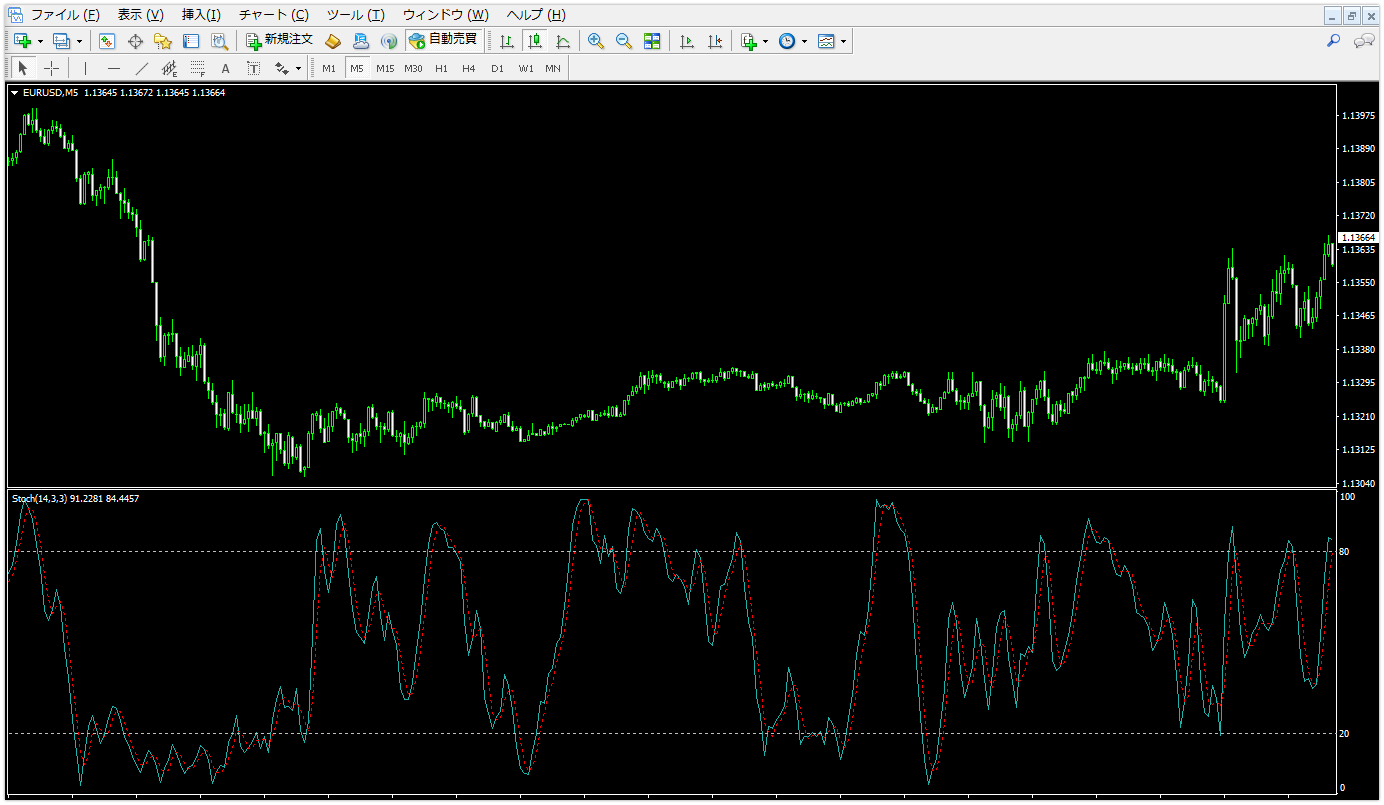Open the periods clock dropdown arrow
This screenshot has height=805, width=1384.
click(x=804, y=42)
